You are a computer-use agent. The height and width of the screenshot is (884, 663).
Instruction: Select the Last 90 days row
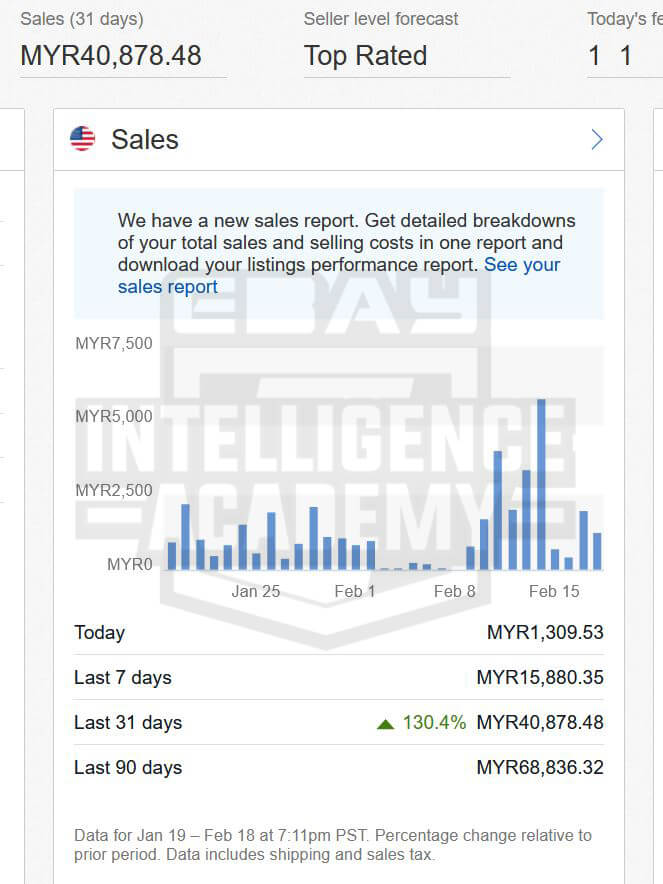127,767
